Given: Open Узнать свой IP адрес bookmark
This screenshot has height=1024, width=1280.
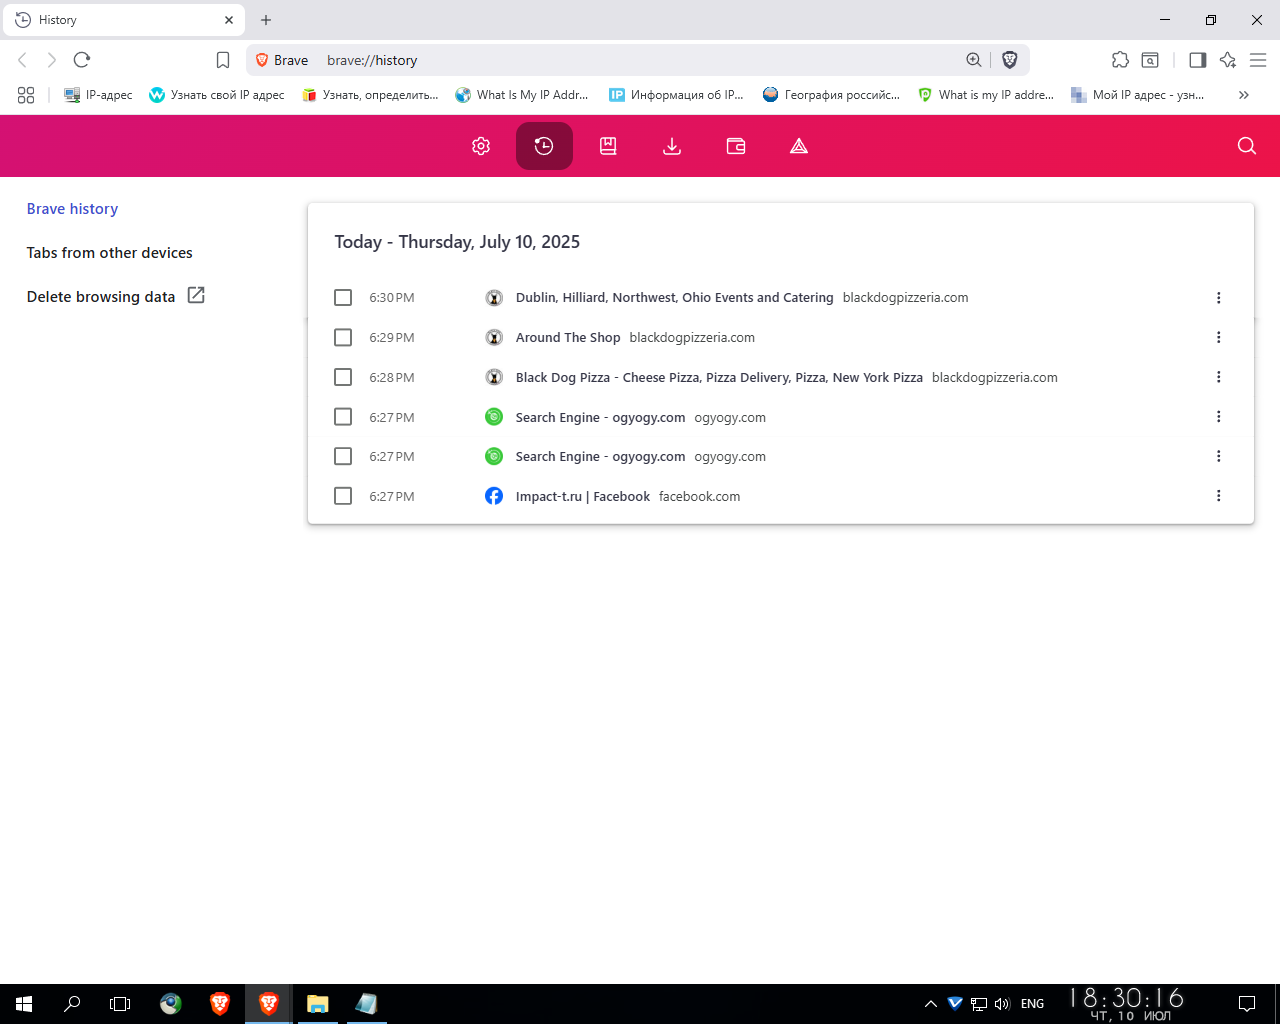Looking at the screenshot, I should click(x=217, y=95).
